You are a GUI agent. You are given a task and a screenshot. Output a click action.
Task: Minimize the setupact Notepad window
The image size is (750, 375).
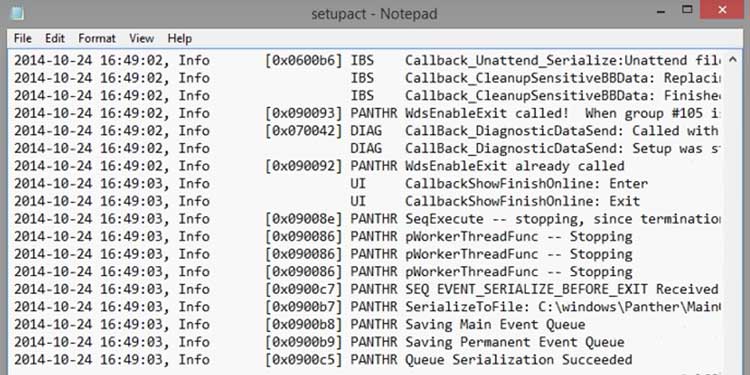(x=662, y=11)
